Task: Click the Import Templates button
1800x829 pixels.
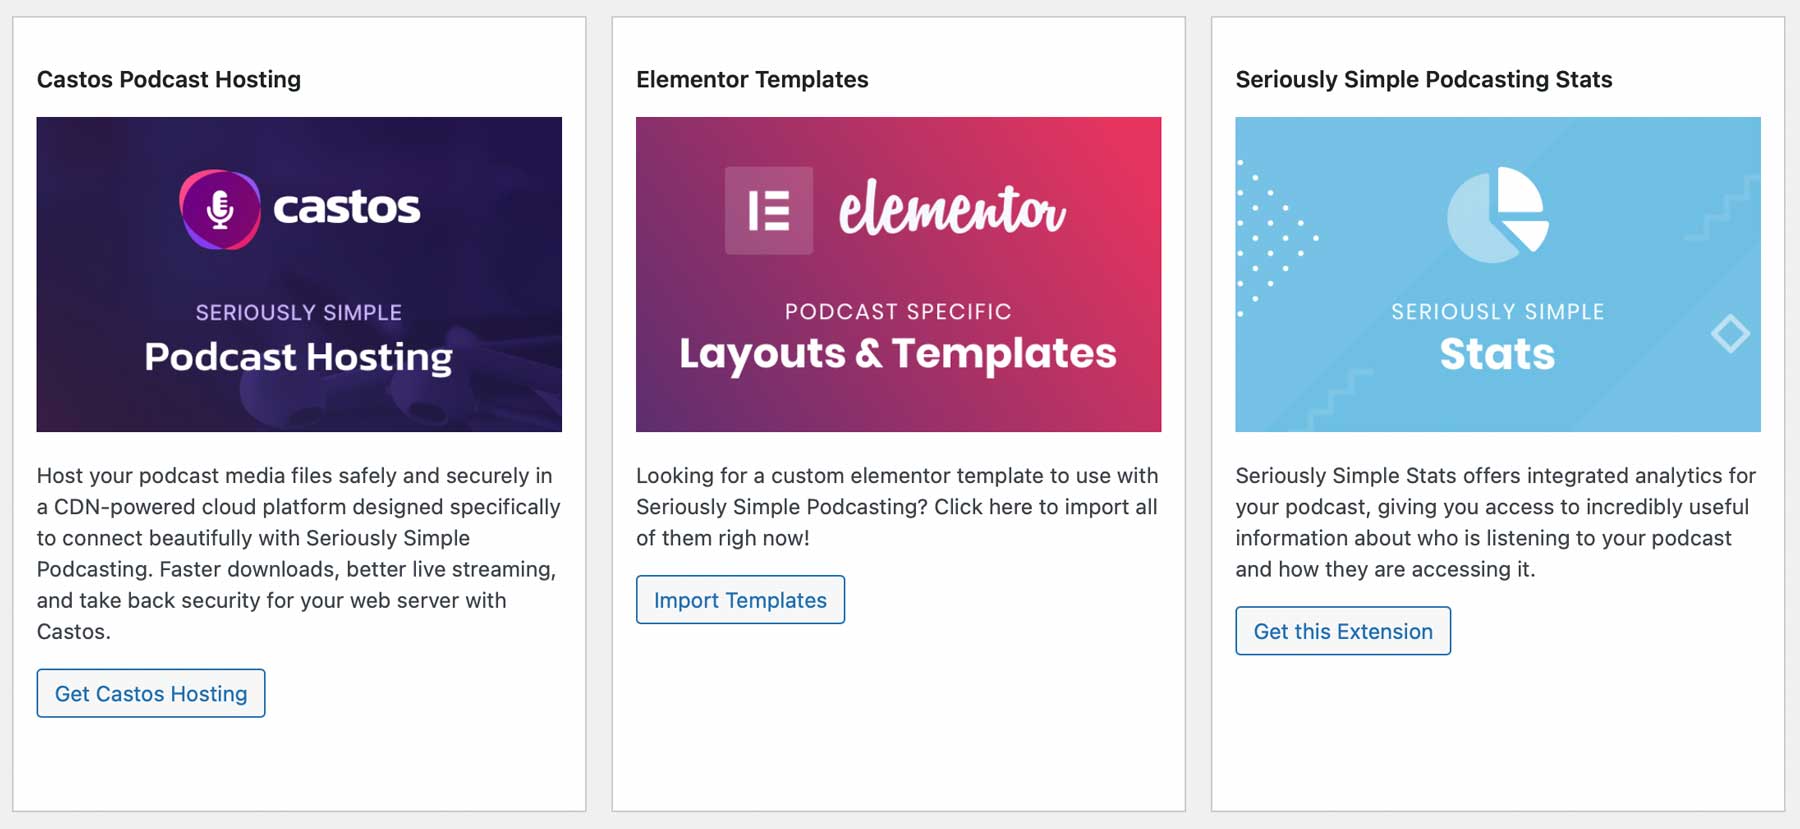Action: [740, 600]
